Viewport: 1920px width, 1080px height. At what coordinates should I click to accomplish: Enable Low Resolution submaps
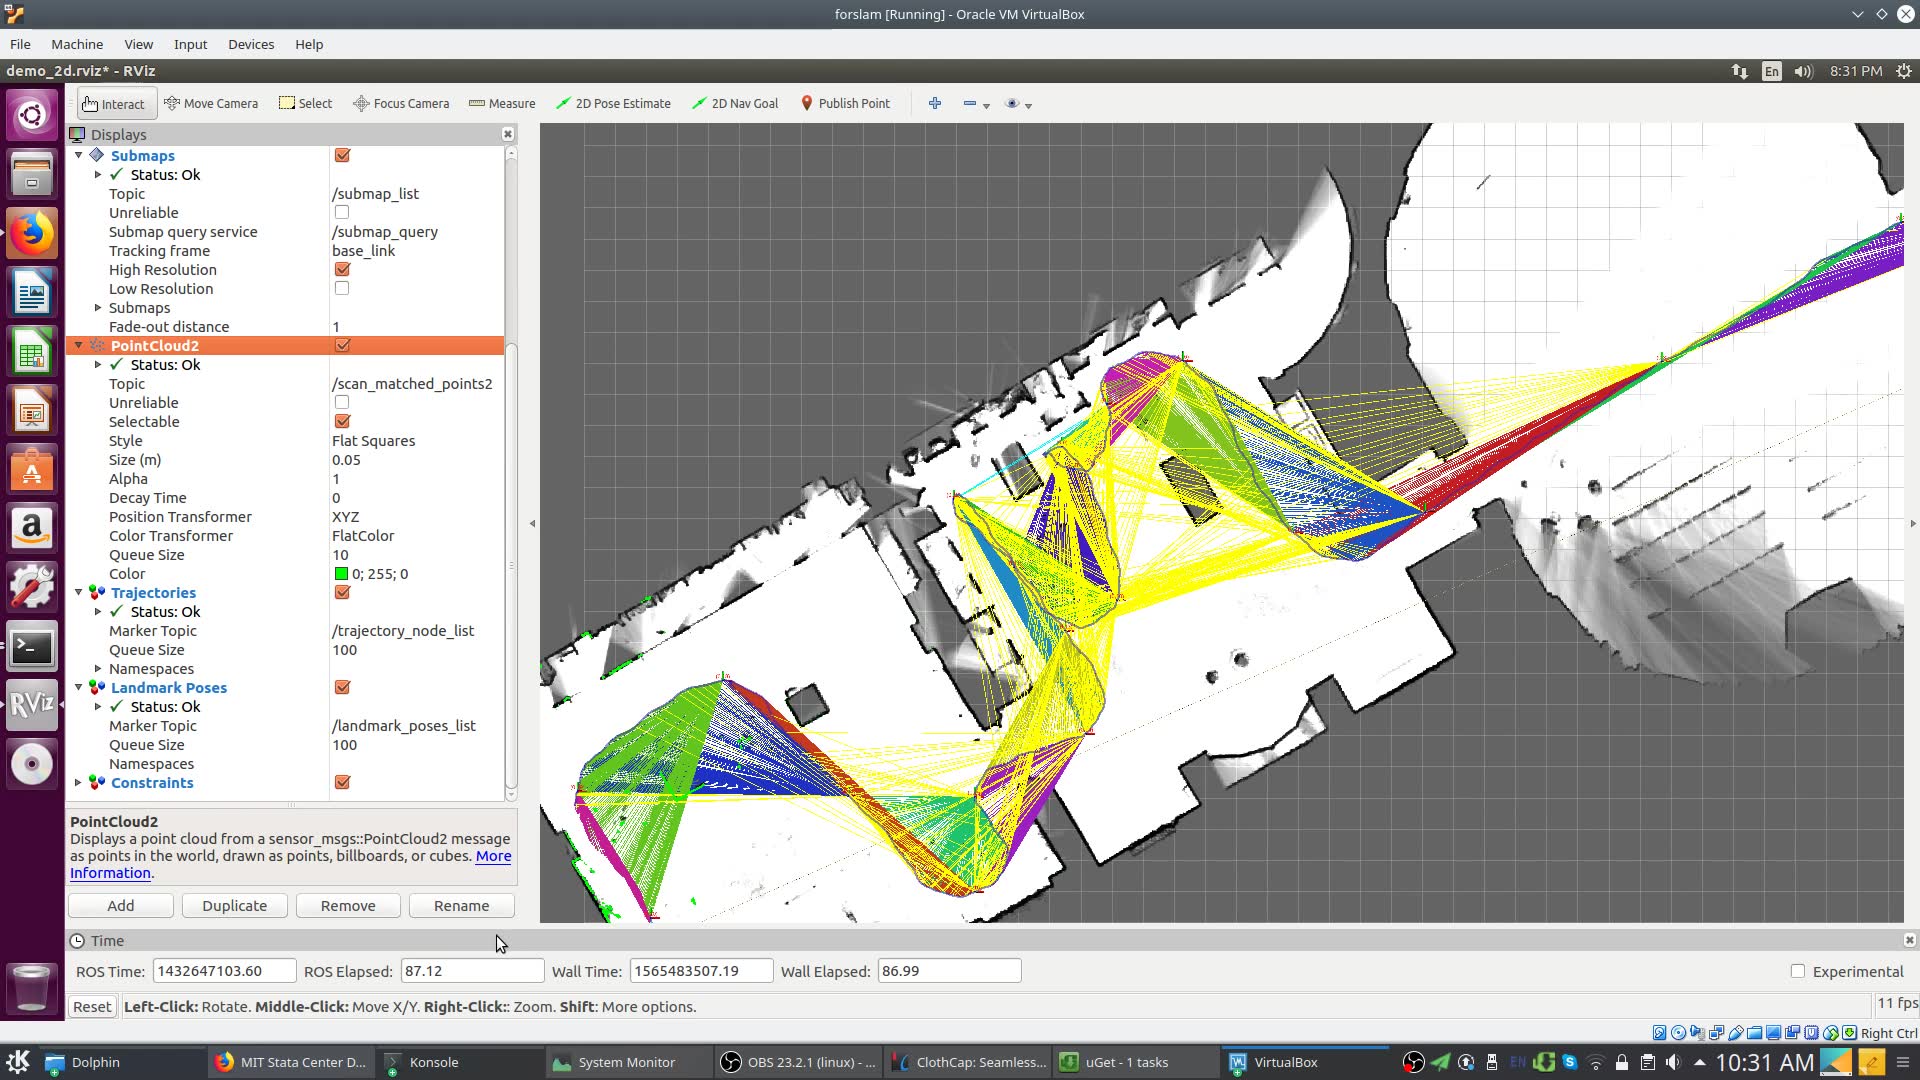(x=342, y=288)
